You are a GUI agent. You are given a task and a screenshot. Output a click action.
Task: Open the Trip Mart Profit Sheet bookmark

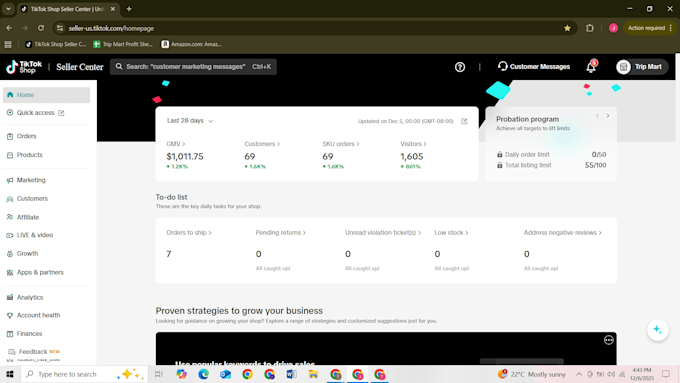tap(123, 44)
